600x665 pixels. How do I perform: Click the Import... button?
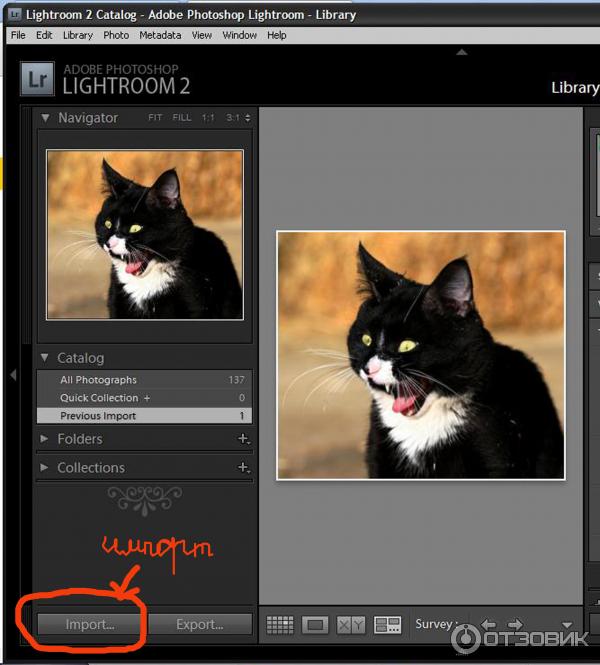(x=90, y=624)
